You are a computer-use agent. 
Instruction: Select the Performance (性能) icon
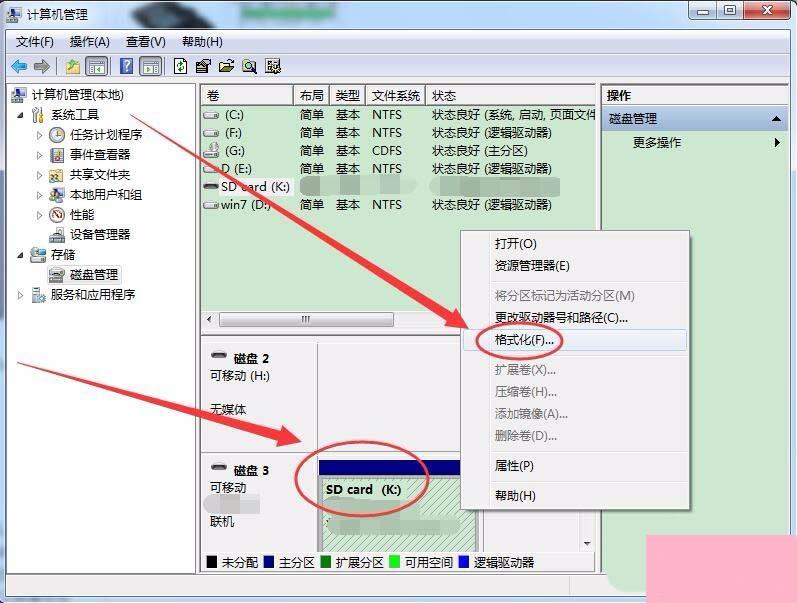click(x=57, y=215)
